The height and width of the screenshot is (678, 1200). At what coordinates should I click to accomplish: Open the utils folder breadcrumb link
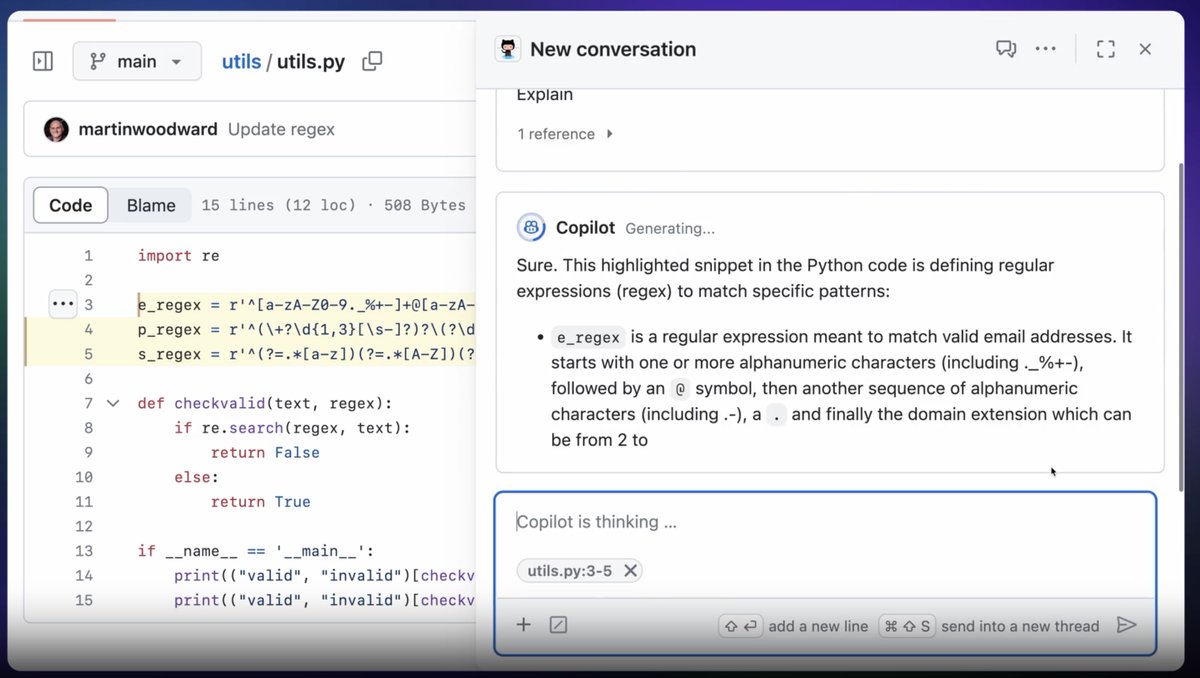[241, 62]
